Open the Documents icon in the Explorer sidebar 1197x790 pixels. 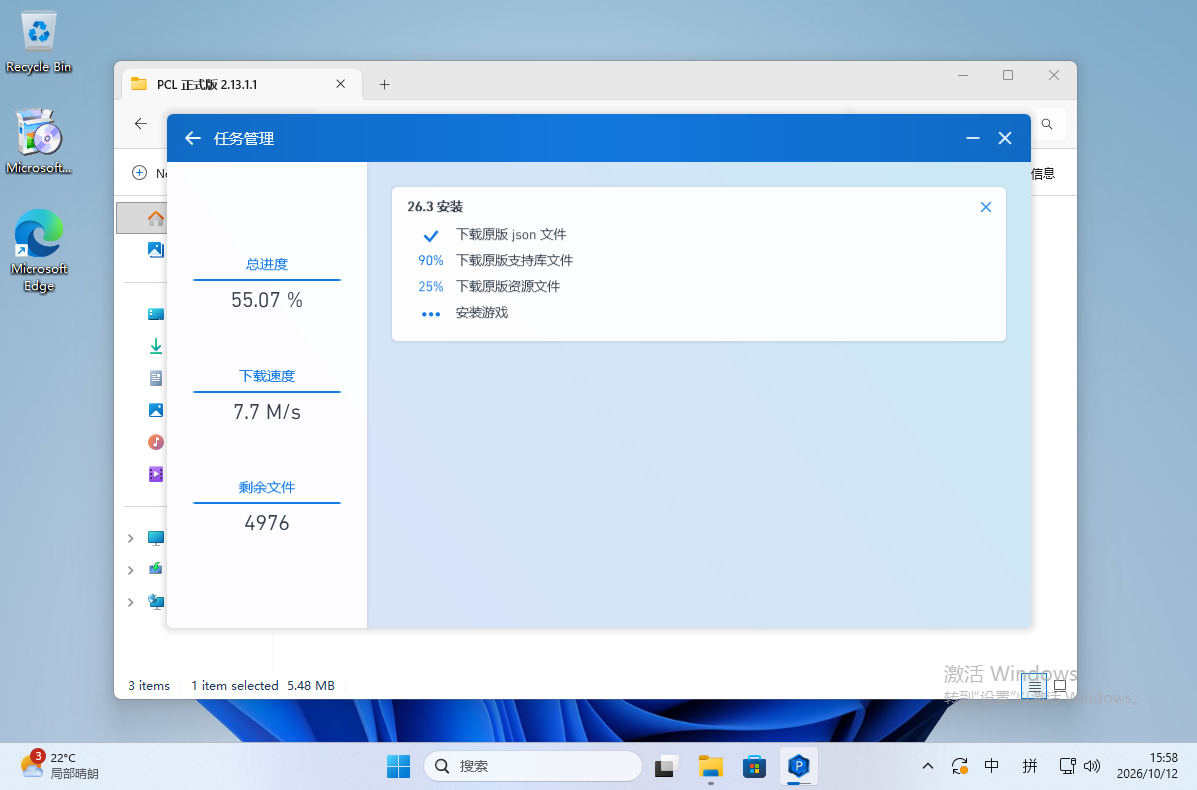(156, 378)
